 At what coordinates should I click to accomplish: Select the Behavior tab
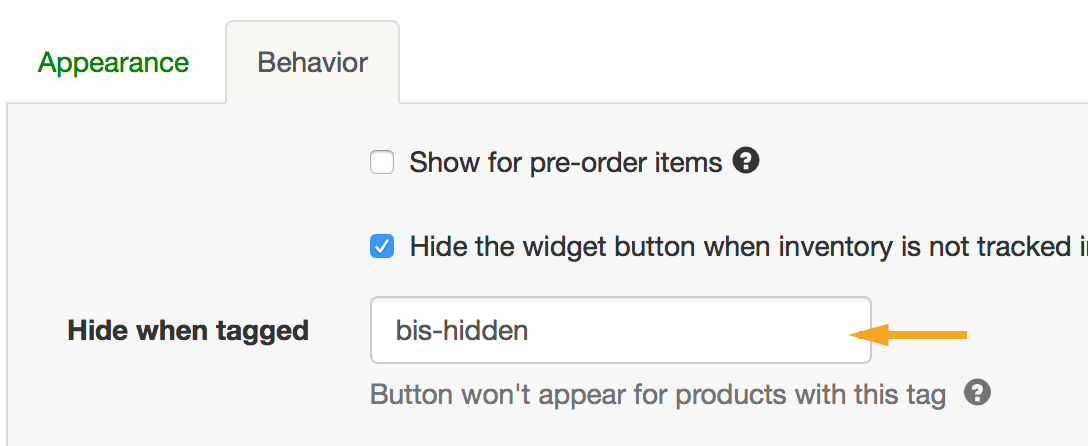[x=312, y=63]
